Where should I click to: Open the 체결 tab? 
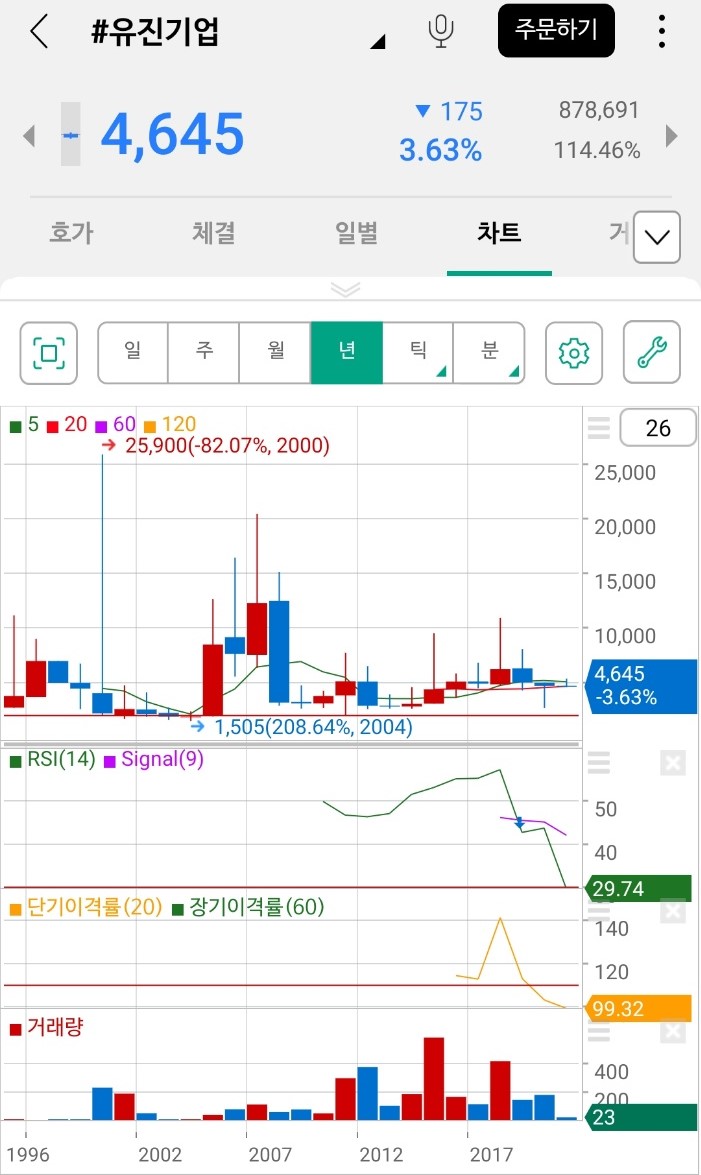point(214,232)
